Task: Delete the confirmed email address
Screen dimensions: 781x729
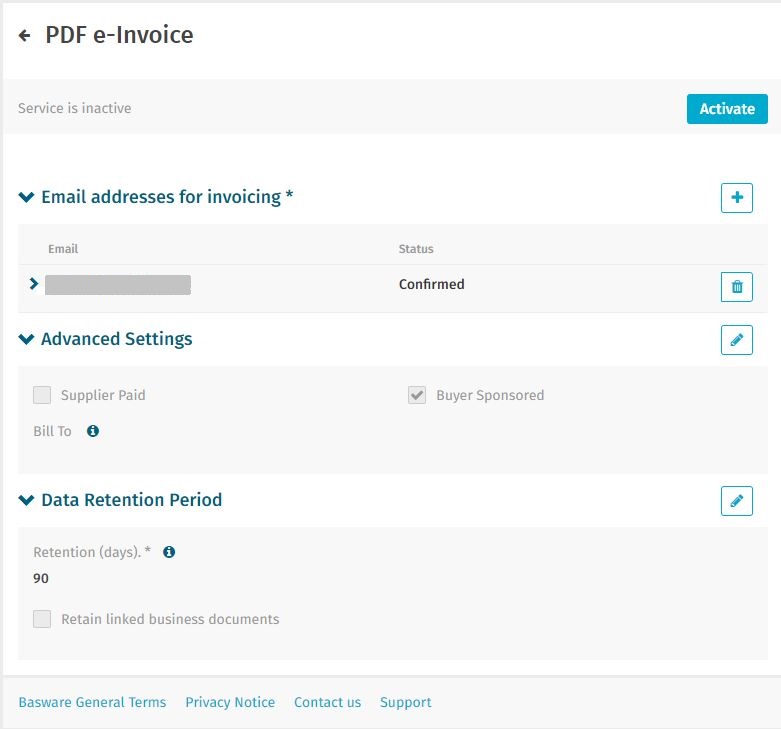Action: pos(736,287)
